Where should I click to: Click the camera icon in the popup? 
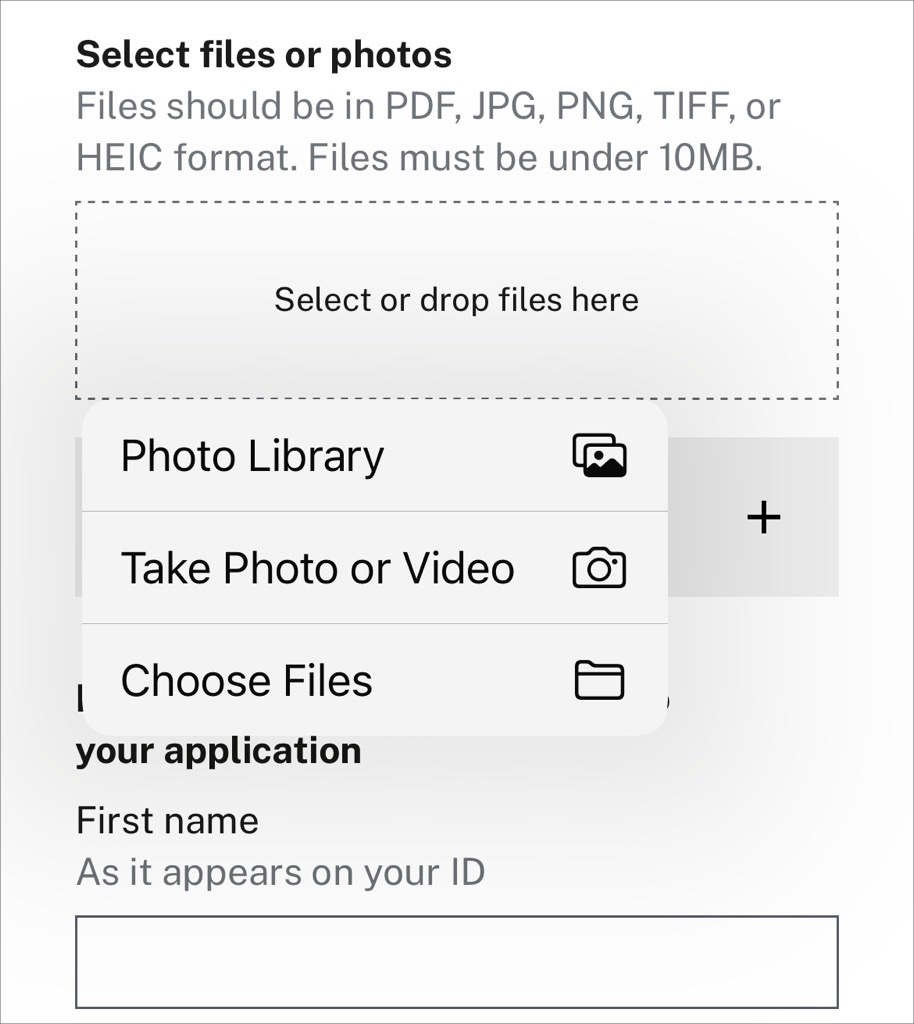pos(599,569)
